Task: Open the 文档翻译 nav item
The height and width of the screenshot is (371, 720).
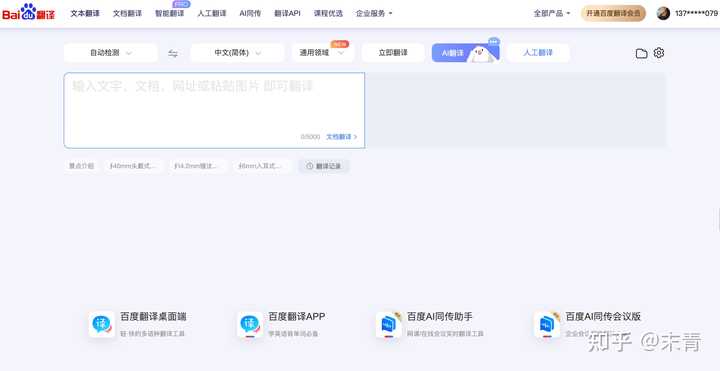Action: point(127,13)
